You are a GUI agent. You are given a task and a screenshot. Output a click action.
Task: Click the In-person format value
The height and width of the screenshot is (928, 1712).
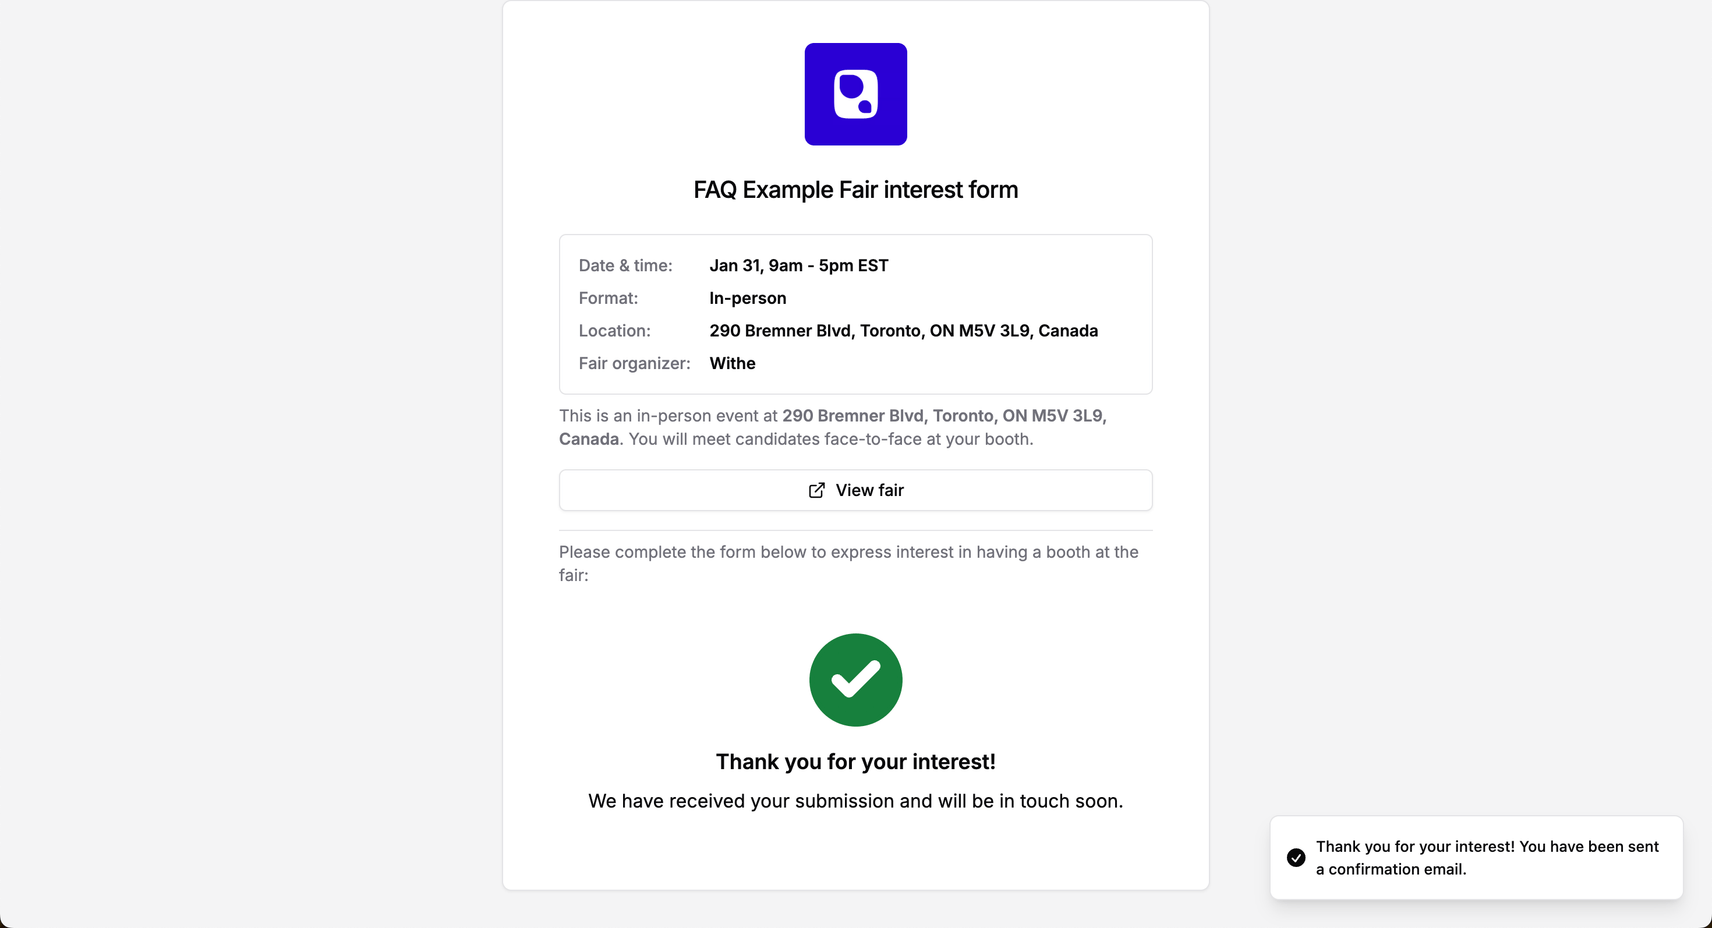(748, 298)
